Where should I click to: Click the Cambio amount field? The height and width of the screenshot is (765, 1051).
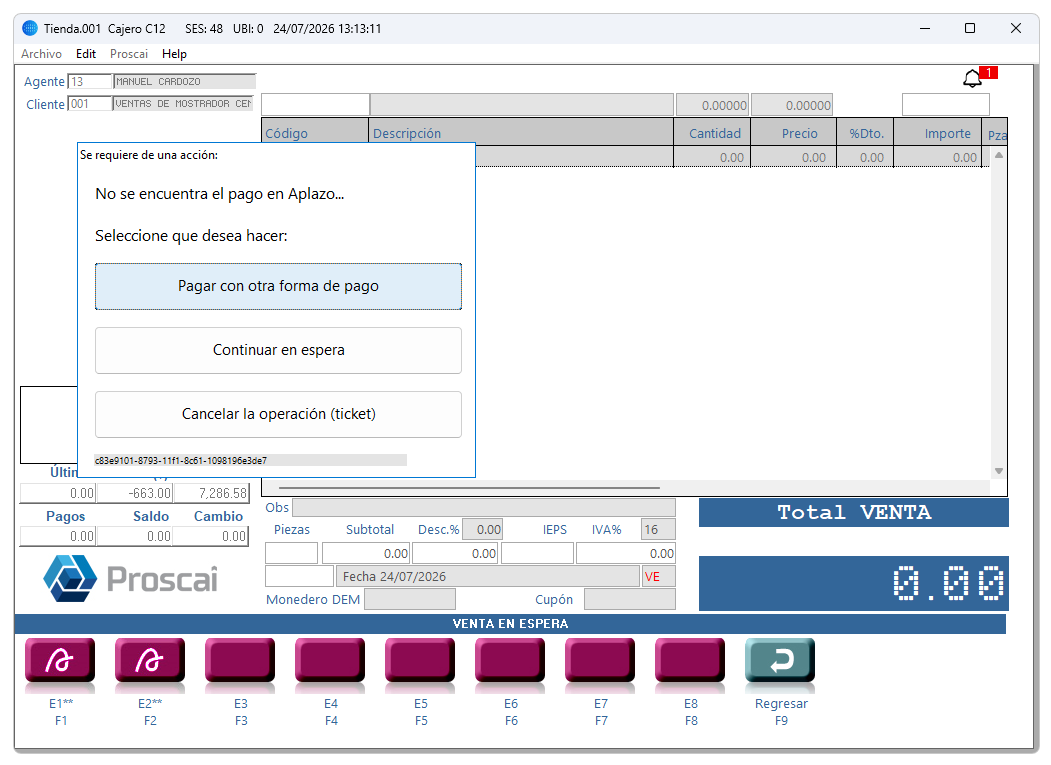click(x=210, y=536)
